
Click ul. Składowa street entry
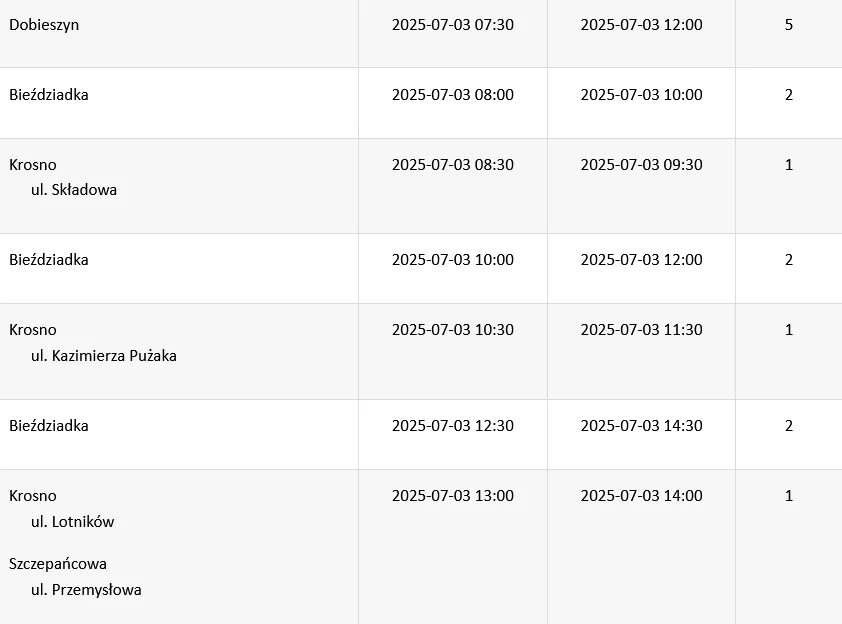click(x=74, y=190)
